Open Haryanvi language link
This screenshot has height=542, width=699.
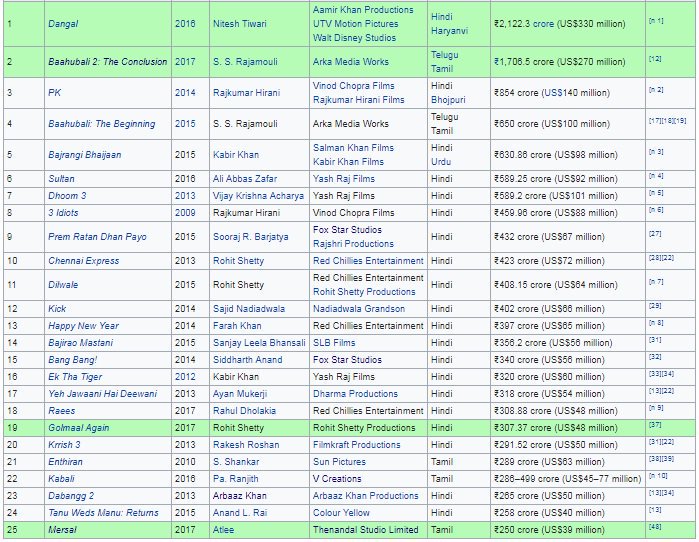coord(449,31)
